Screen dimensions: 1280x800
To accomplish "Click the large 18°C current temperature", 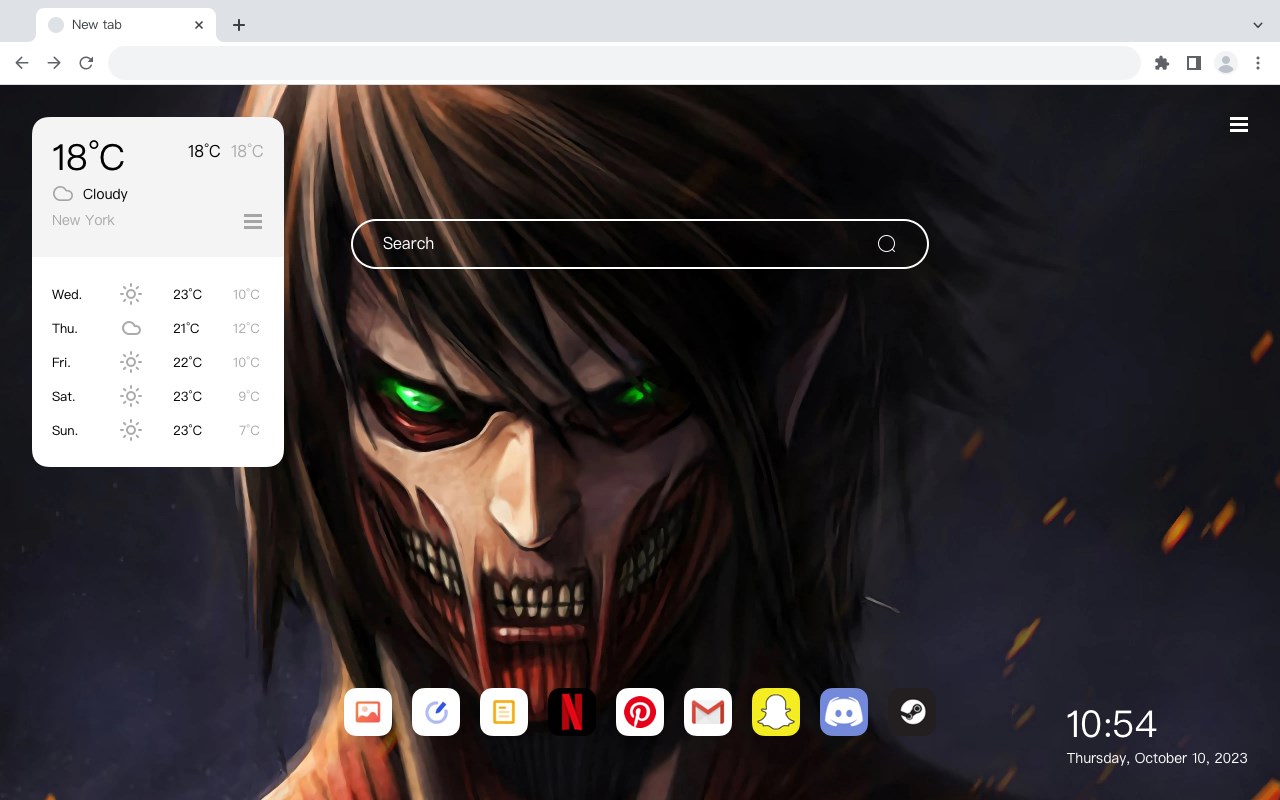I will 88,157.
